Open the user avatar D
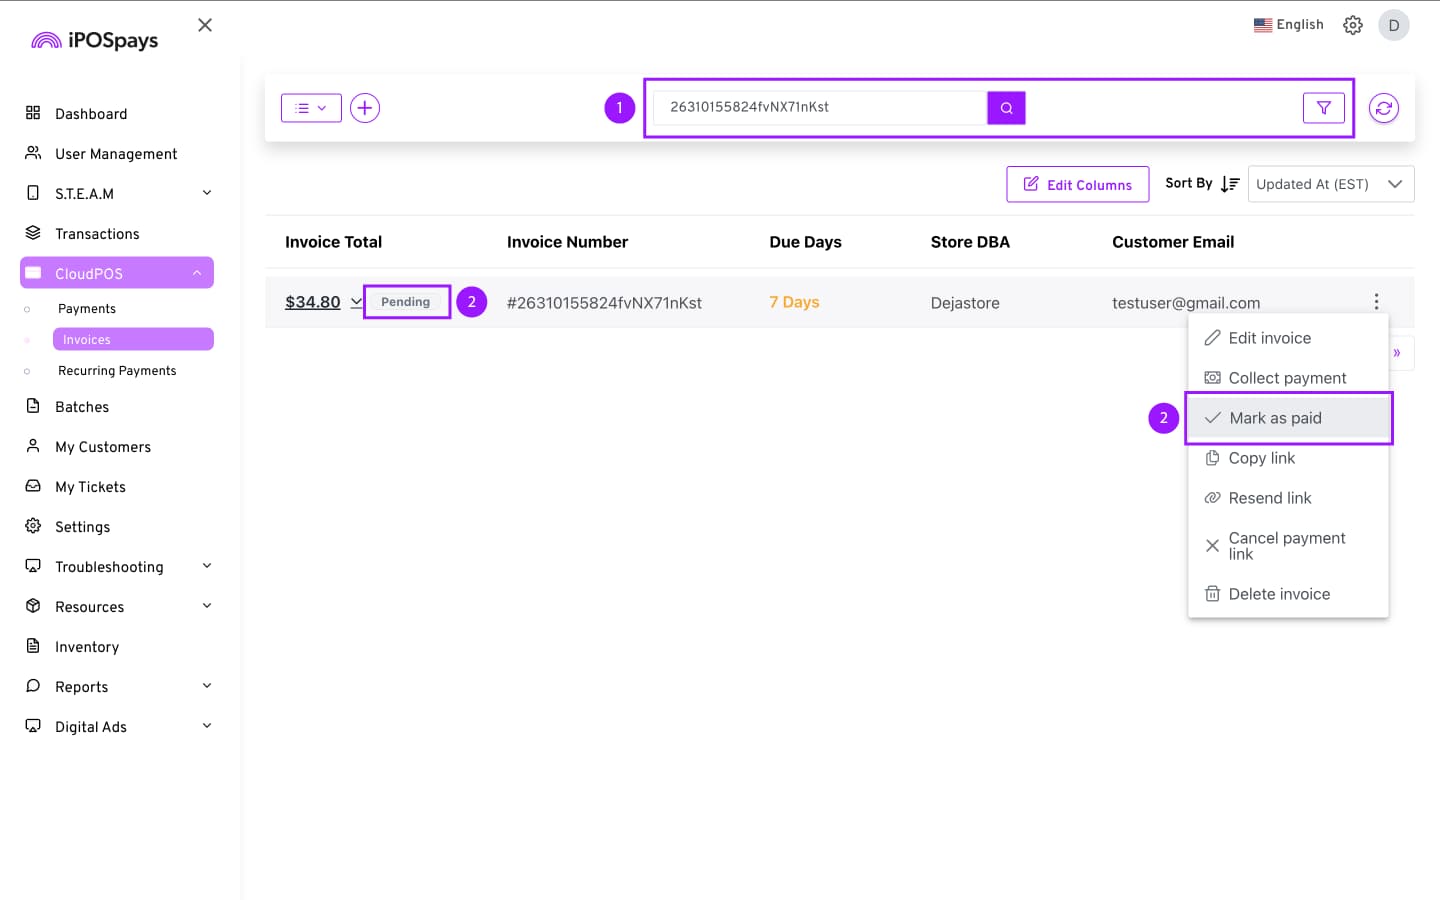 [x=1393, y=25]
